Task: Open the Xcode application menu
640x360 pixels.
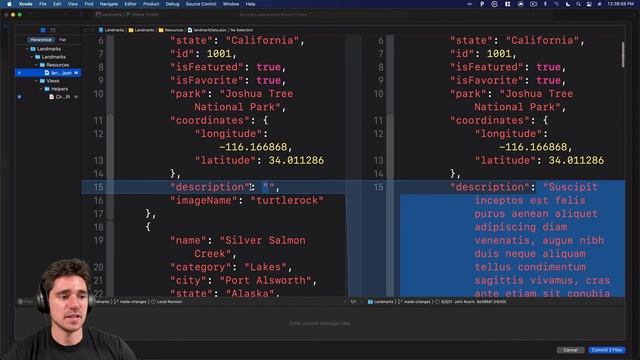Action: point(26,4)
